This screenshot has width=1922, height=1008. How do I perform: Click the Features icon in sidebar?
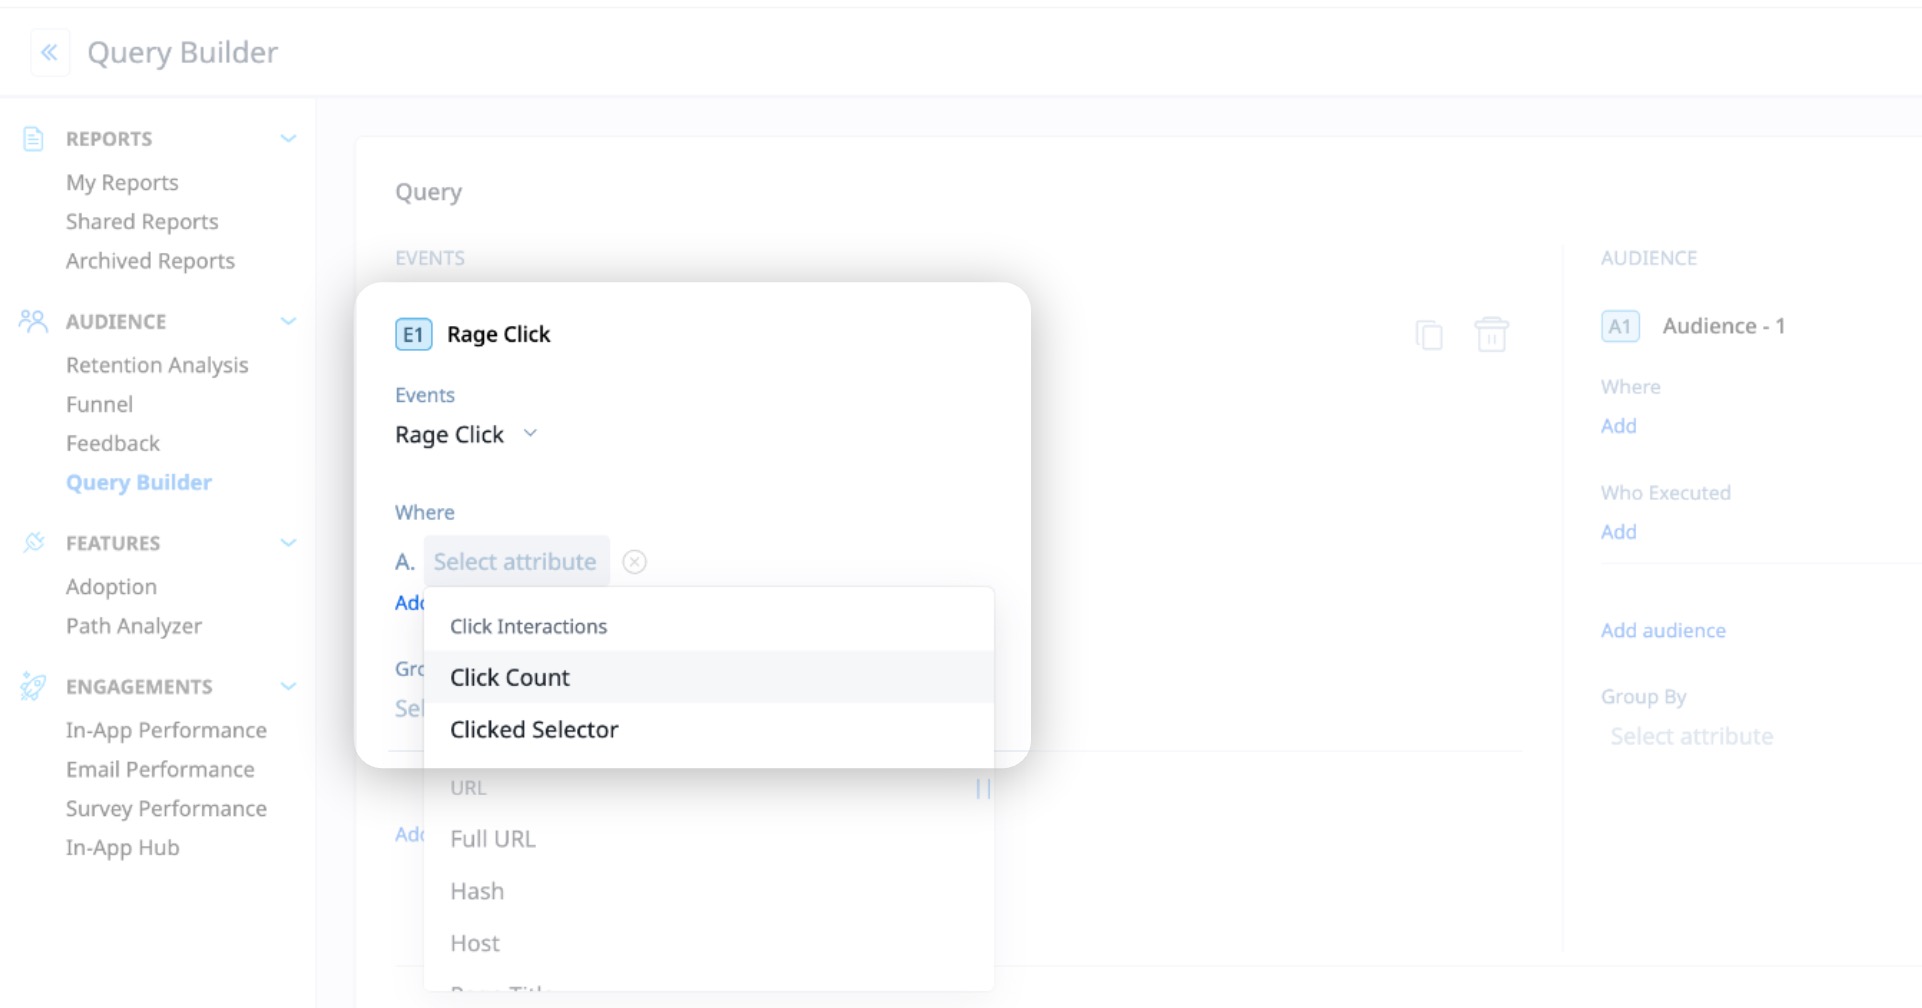click(33, 543)
